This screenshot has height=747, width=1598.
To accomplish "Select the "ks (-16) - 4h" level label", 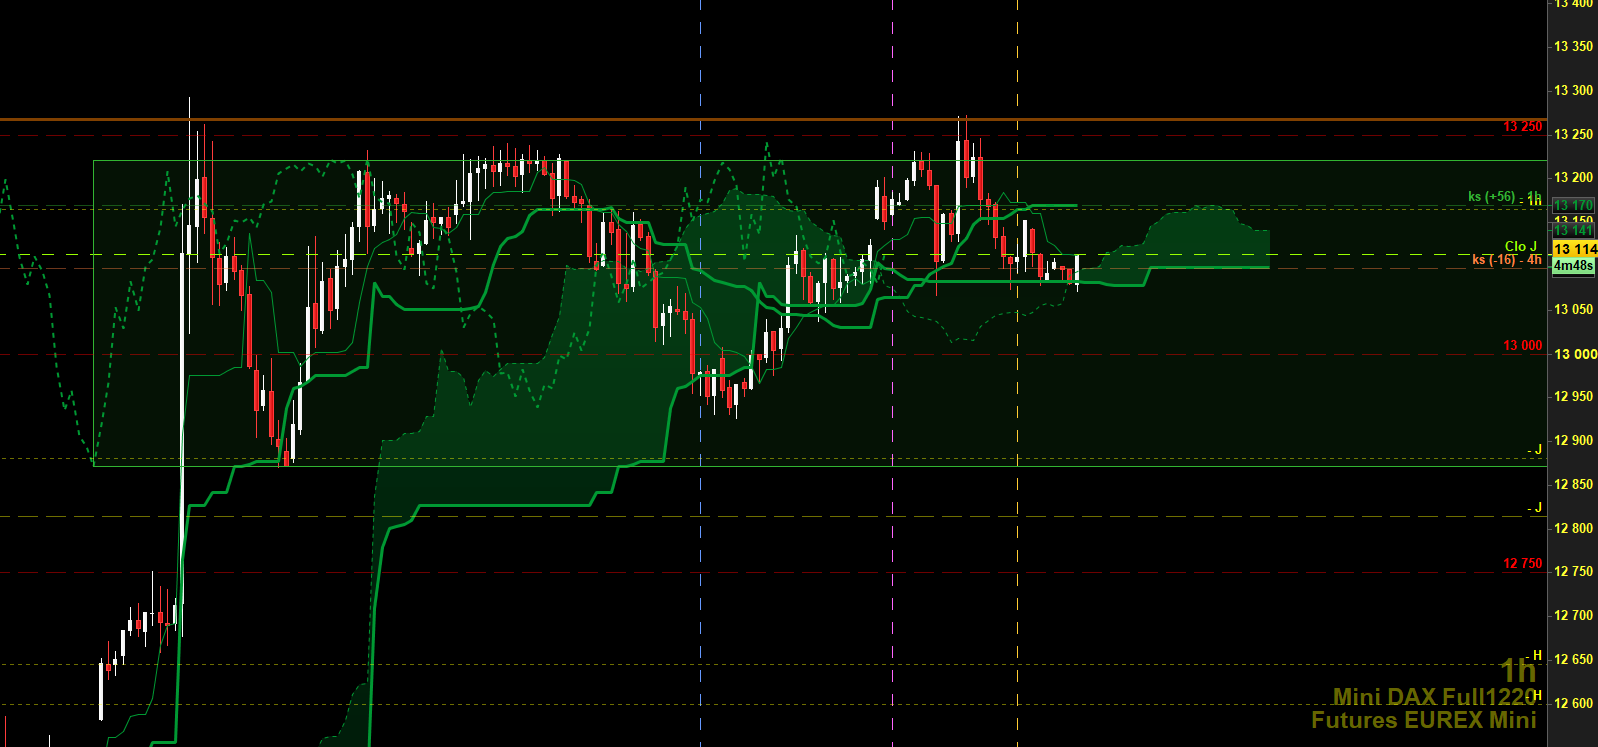I will click(1507, 260).
